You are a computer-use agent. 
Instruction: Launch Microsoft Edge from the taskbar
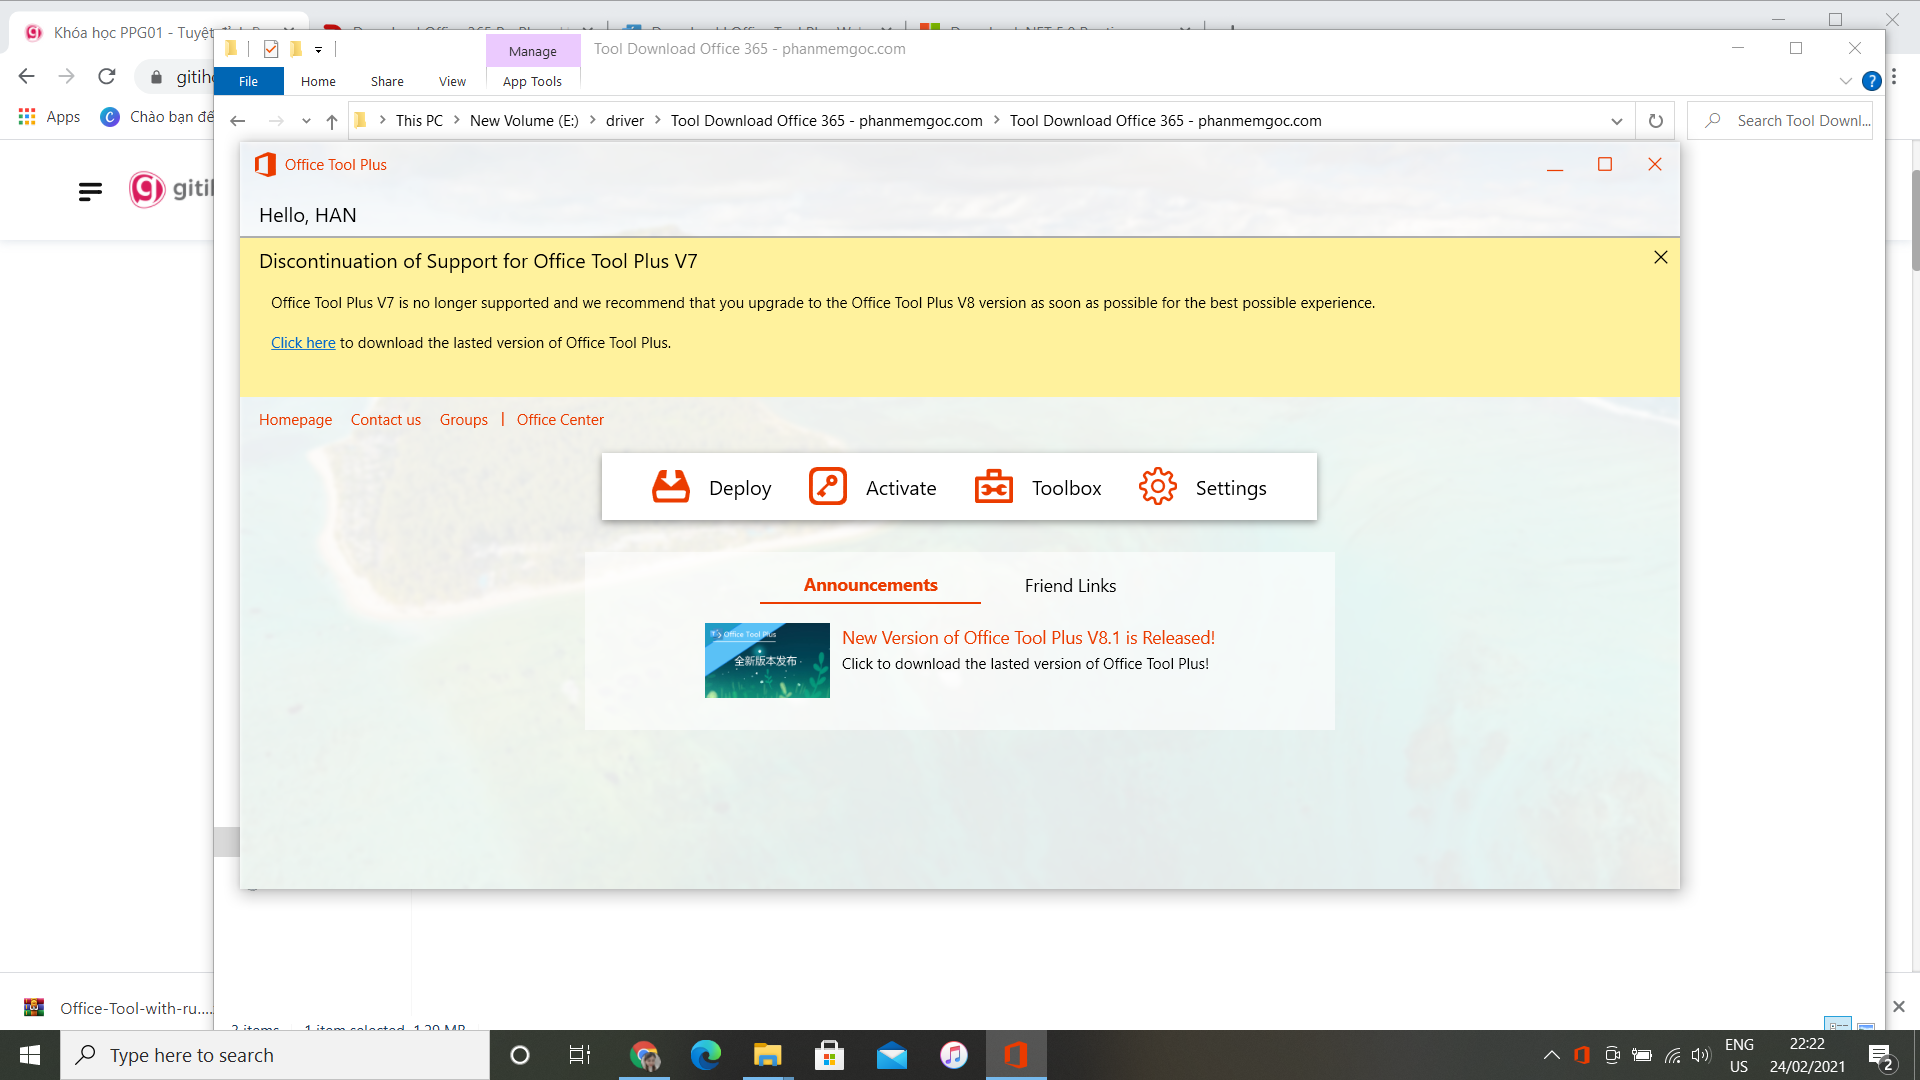[705, 1055]
